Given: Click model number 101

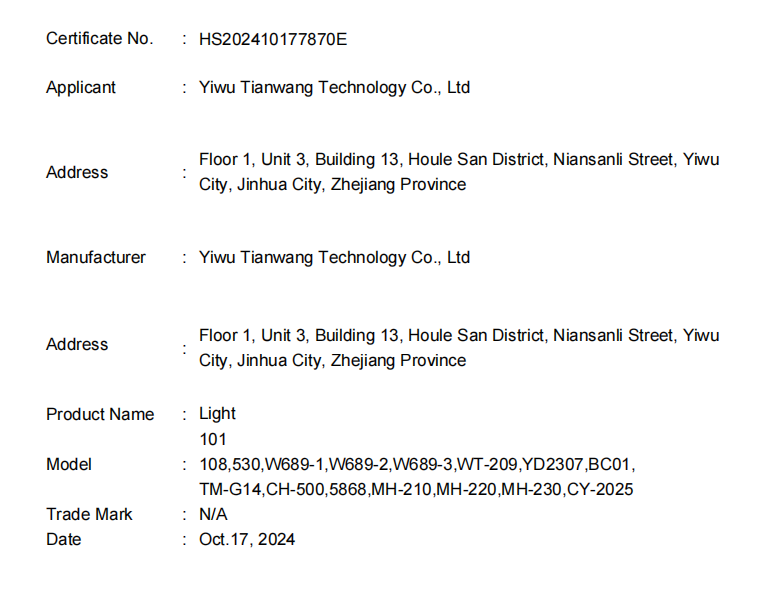Looking at the screenshot, I should pyautogui.click(x=213, y=439).
